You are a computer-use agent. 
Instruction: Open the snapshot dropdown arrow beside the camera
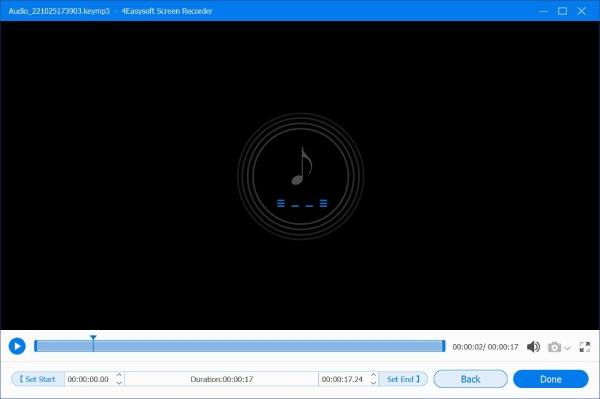(x=567, y=348)
